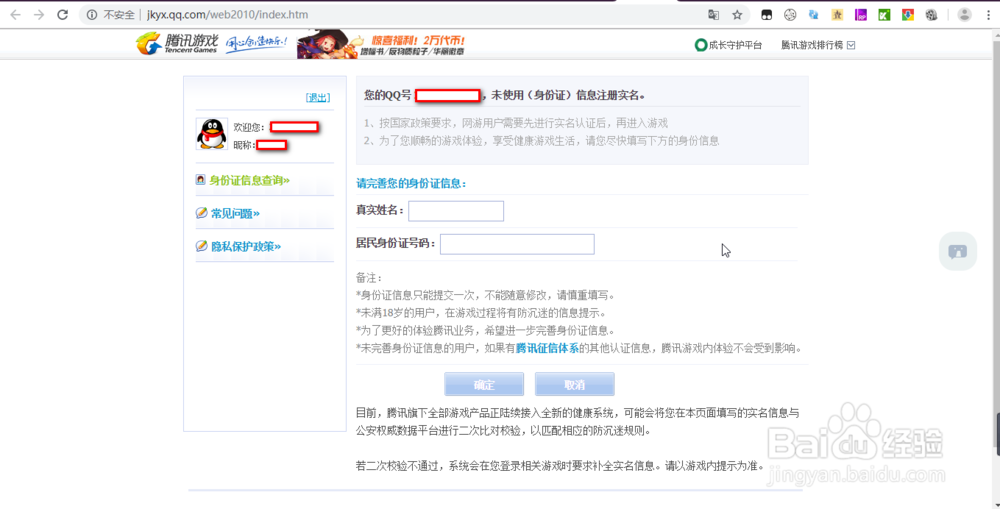Open the 腾讯征信体系 link
This screenshot has height=509, width=1000.
[547, 348]
